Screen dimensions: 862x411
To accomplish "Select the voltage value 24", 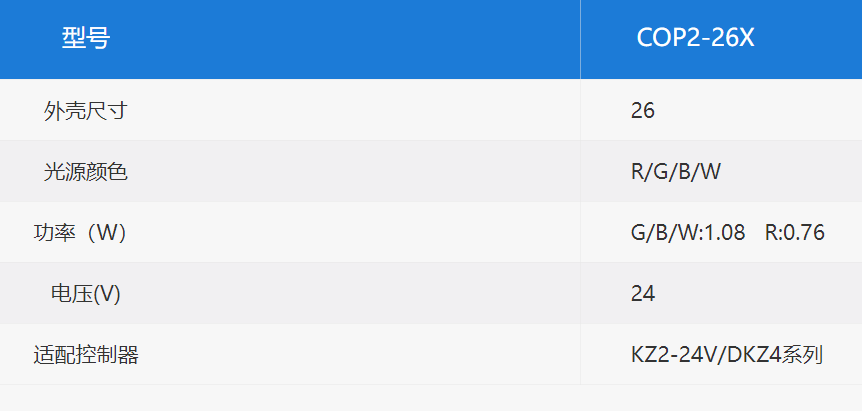I will click(x=643, y=294).
